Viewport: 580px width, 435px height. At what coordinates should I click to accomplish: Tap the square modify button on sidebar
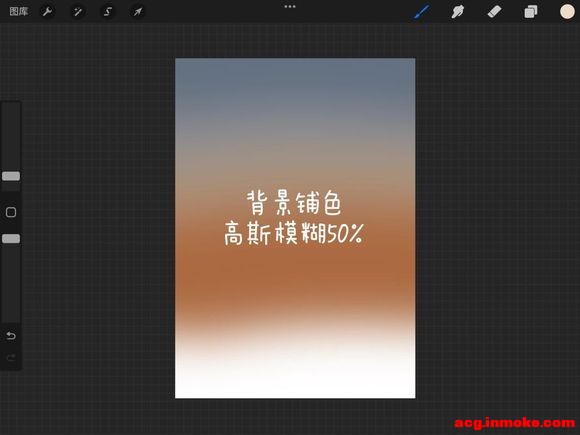click(x=11, y=212)
